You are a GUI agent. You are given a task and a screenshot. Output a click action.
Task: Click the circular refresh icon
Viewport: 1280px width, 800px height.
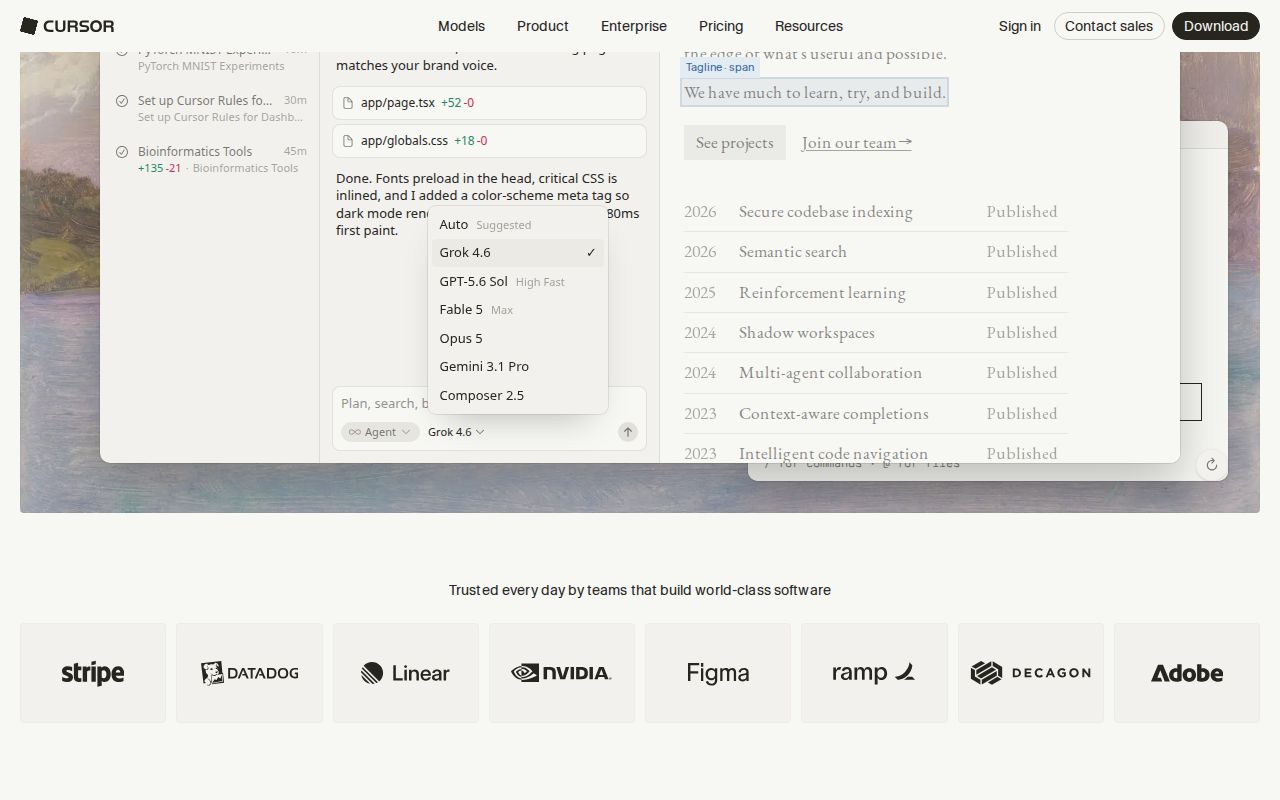pos(1211,464)
